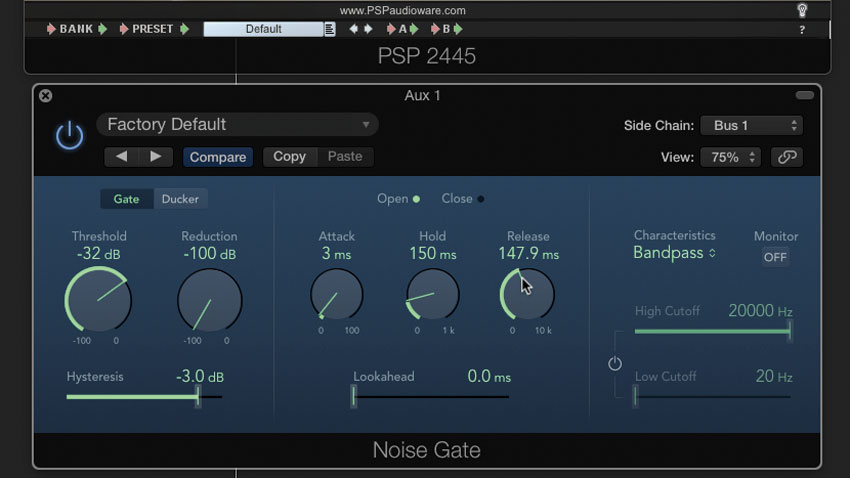This screenshot has height=478, width=850.
Task: Click green arrow after A in PSP 2445
Action: coord(414,29)
